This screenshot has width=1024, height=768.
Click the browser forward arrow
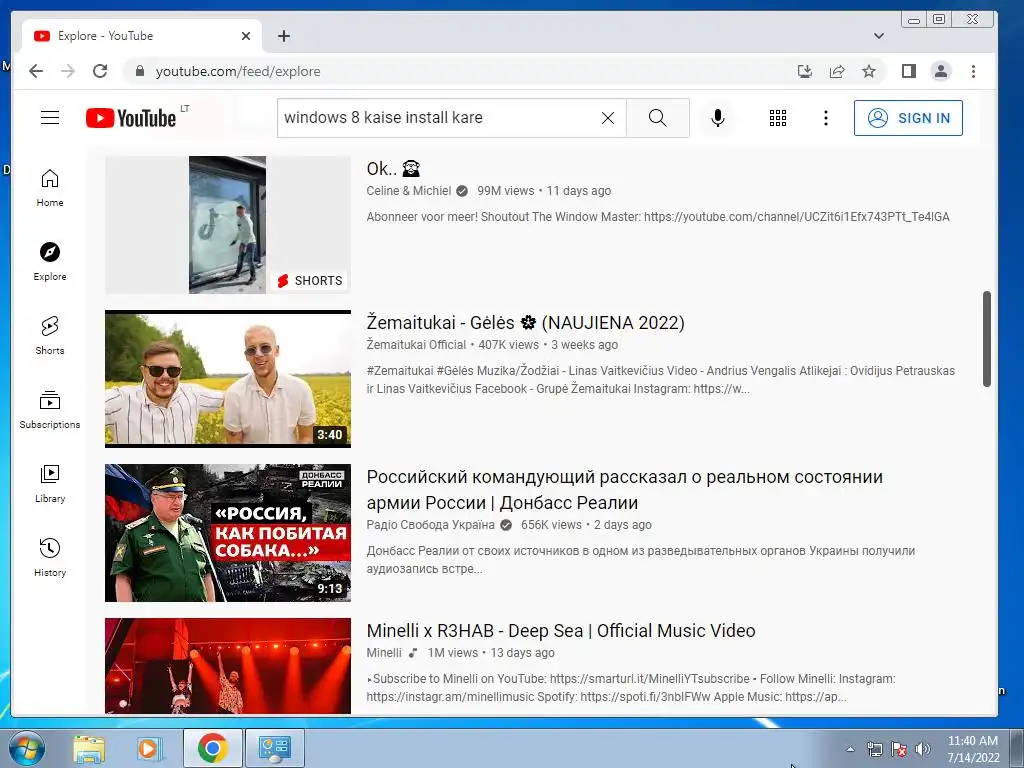68,71
